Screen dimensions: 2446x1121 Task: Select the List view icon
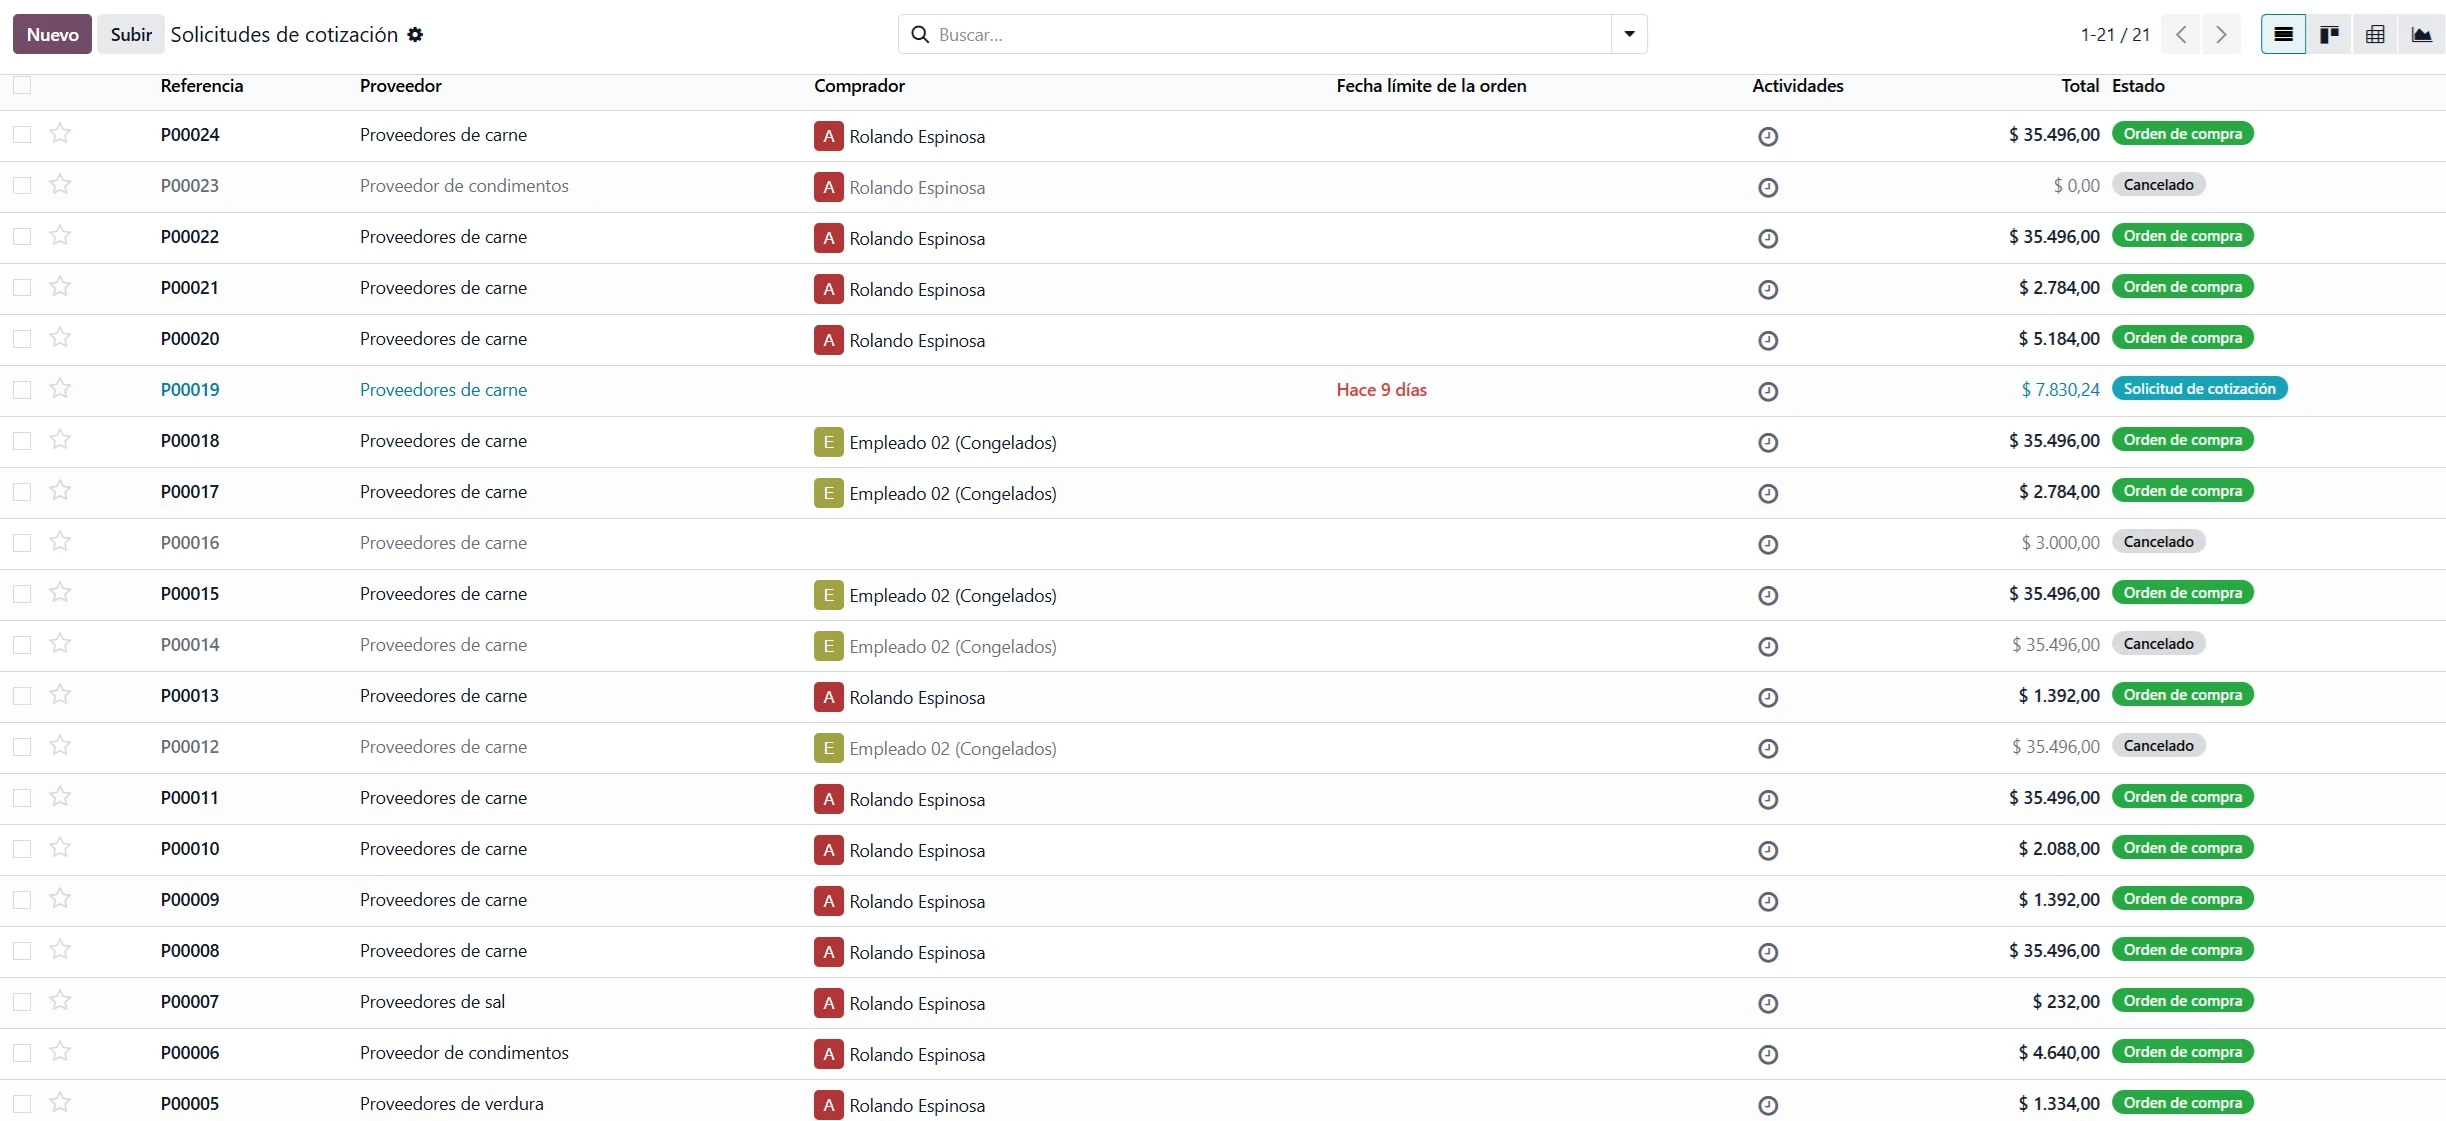point(2283,35)
